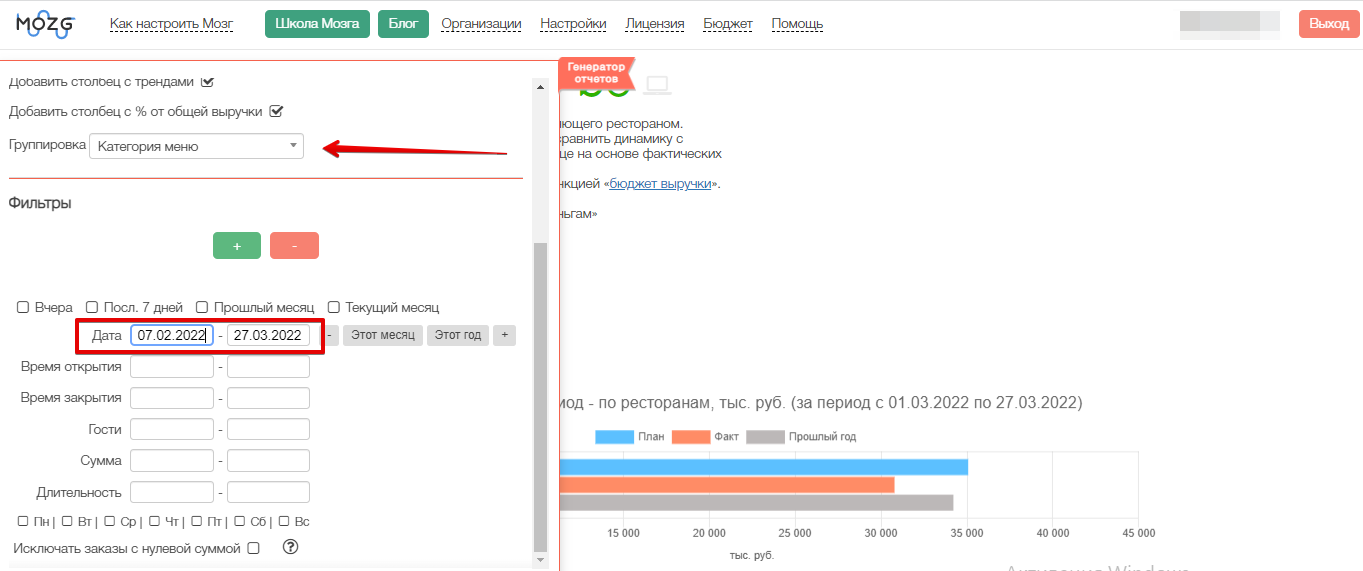This screenshot has height=571, width=1363.
Task: Click scrollbar down arrow in filter panel
Action: [x=541, y=561]
